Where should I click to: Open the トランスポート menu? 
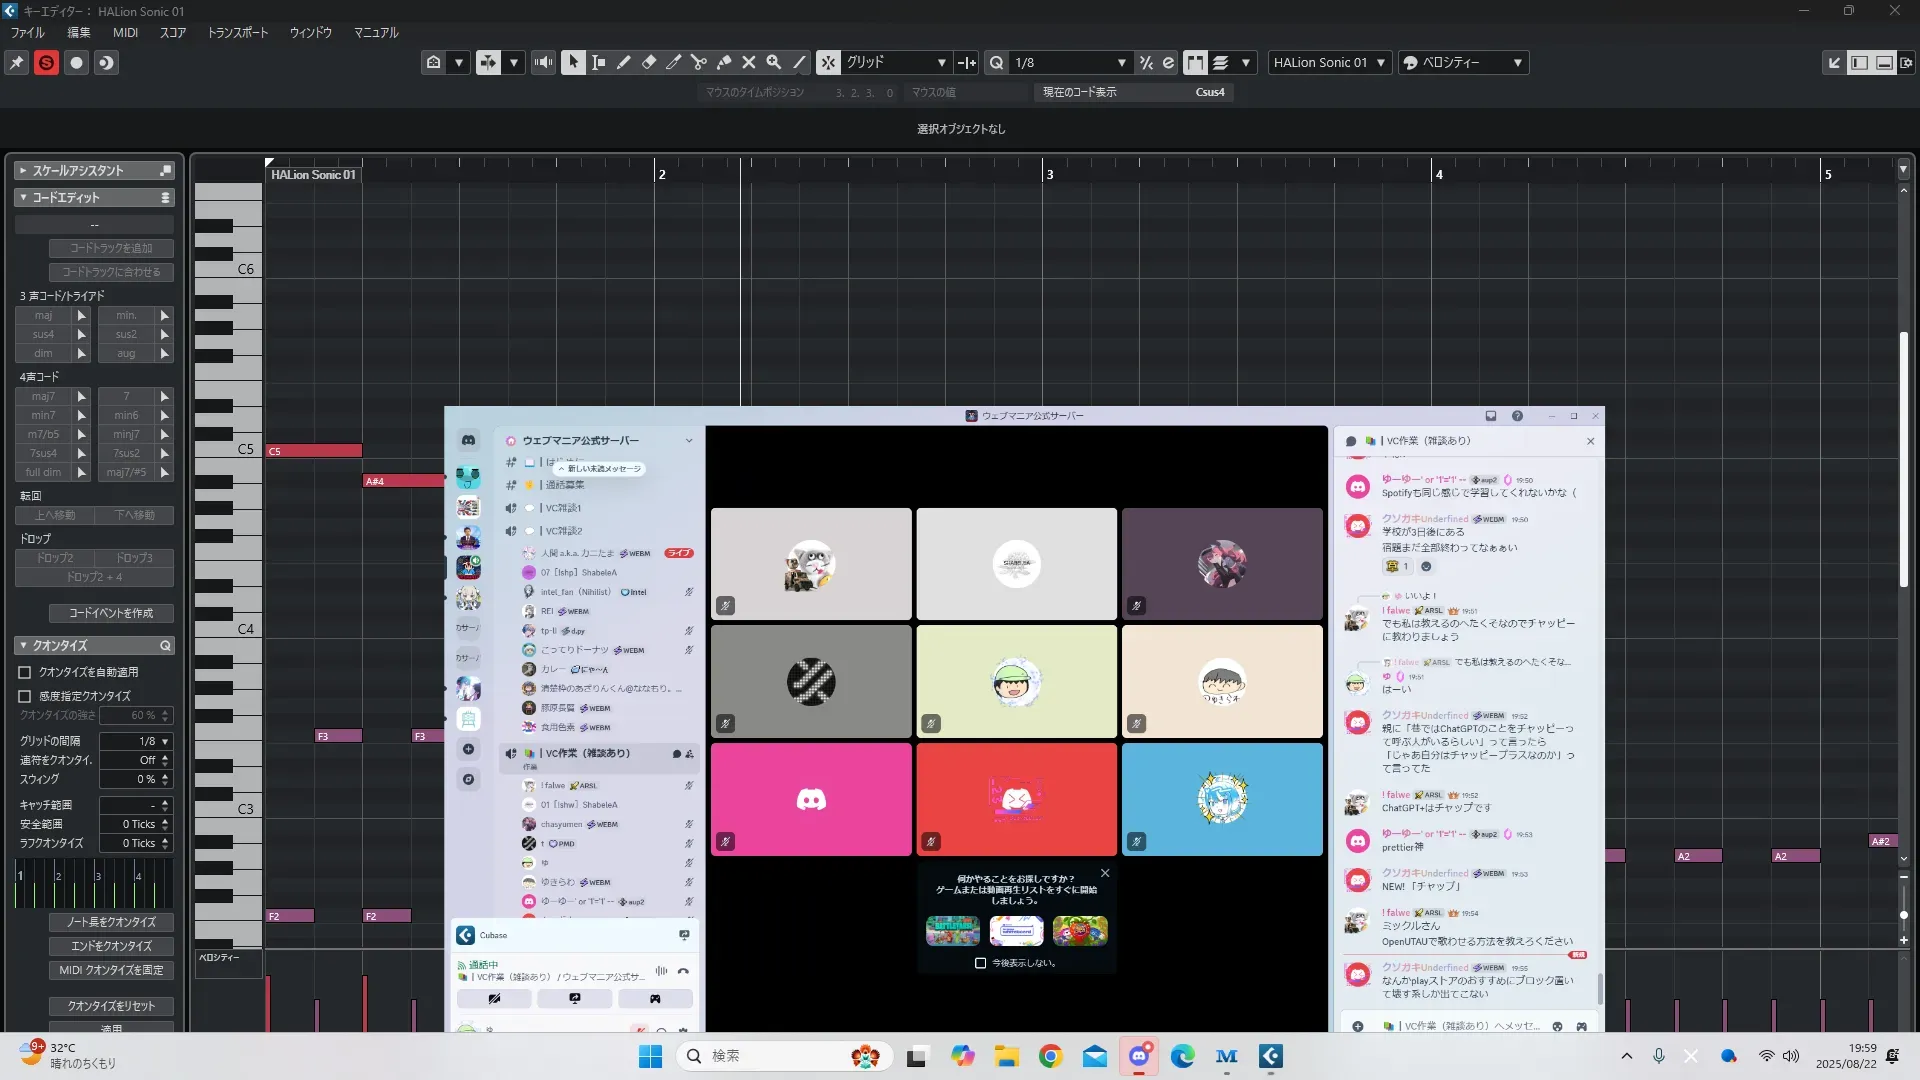pos(237,32)
